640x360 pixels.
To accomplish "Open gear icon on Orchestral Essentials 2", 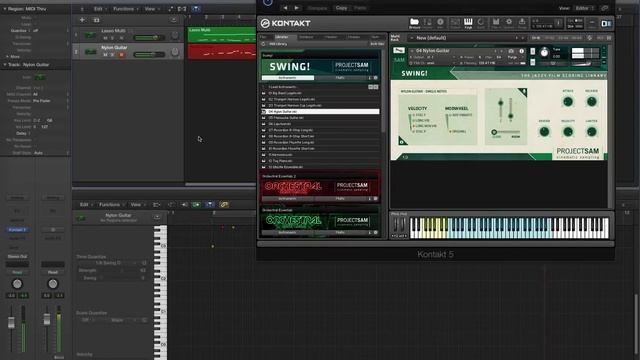I will click(x=376, y=198).
